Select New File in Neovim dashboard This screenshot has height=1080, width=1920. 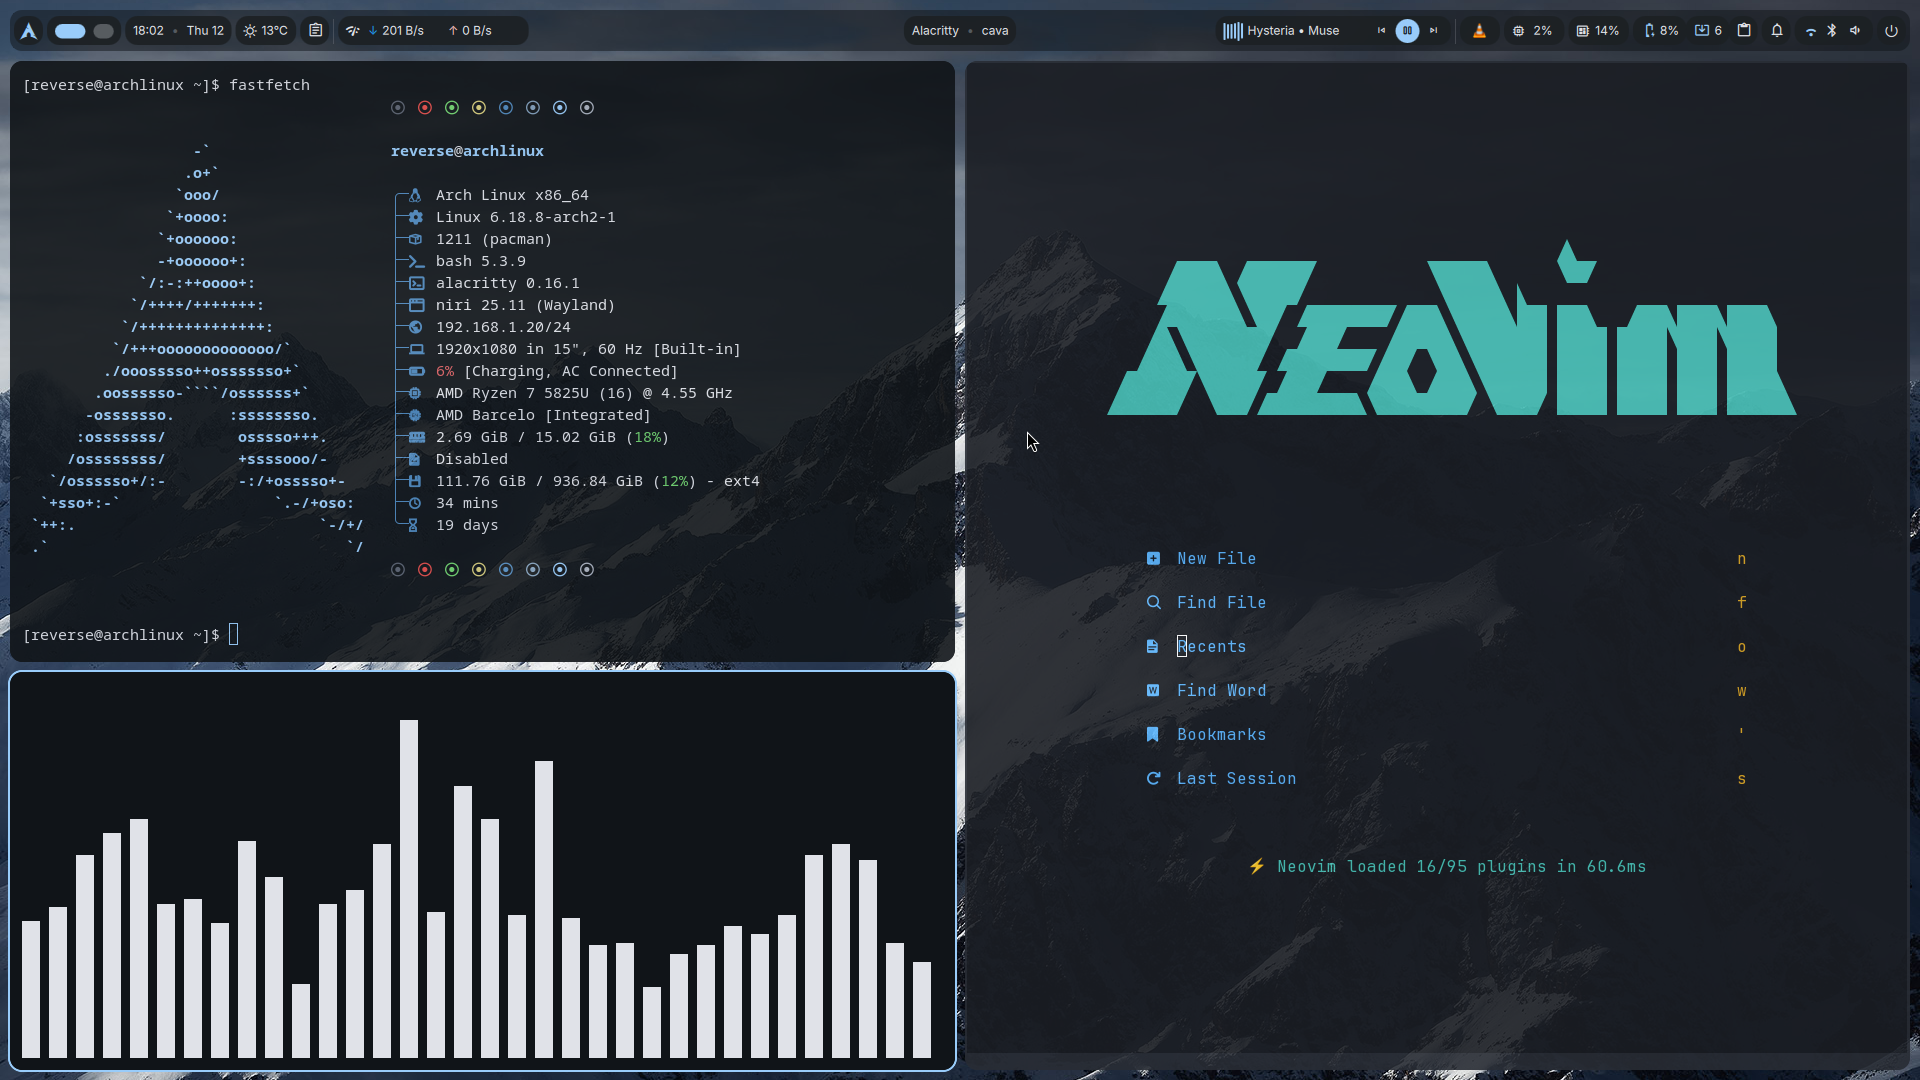click(1216, 559)
